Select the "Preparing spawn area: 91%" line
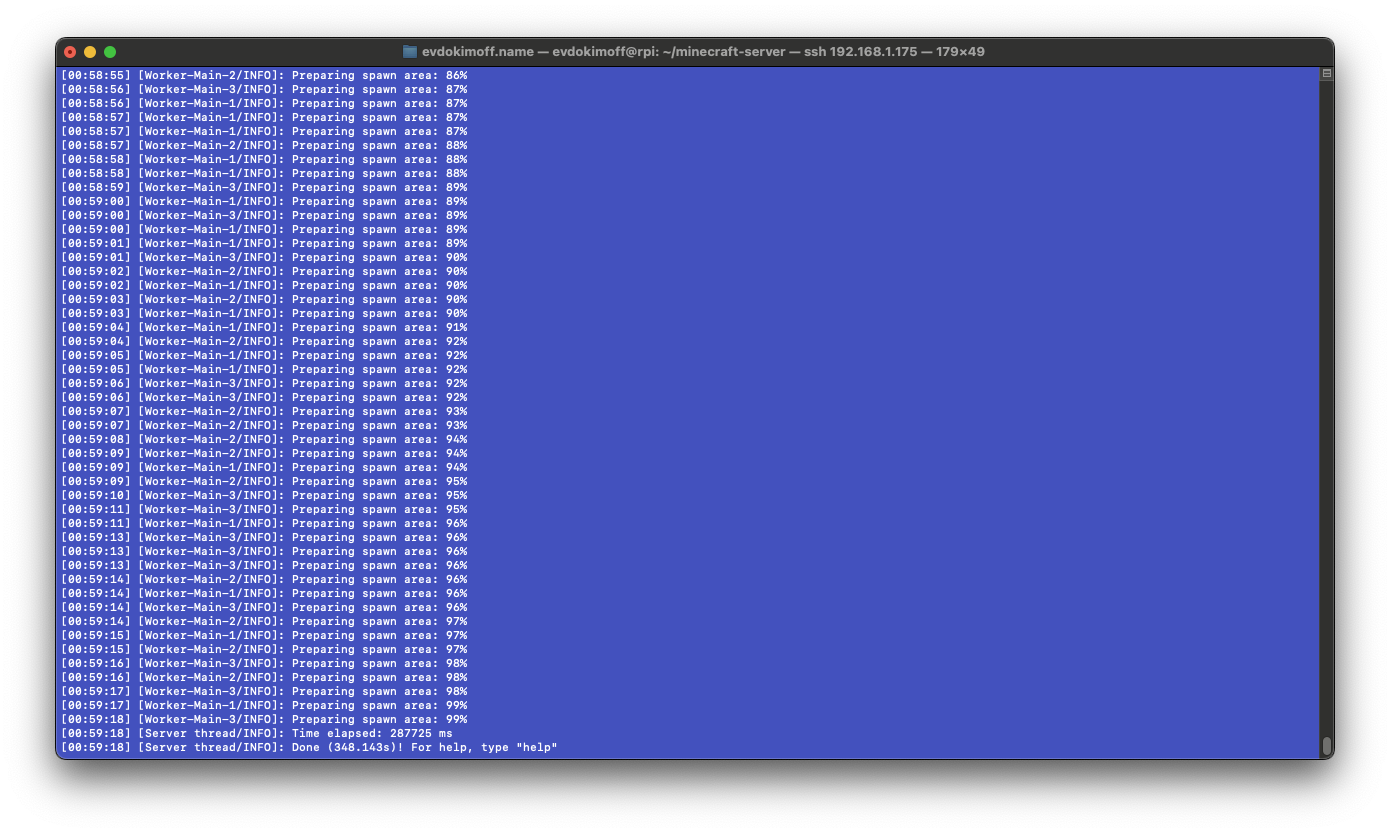 (x=379, y=327)
